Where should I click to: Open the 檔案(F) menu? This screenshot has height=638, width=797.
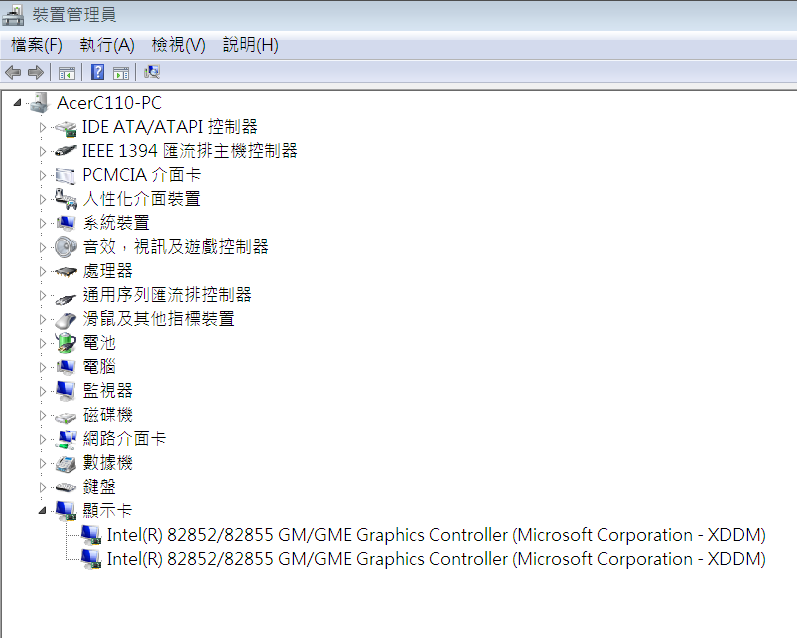coord(37,45)
